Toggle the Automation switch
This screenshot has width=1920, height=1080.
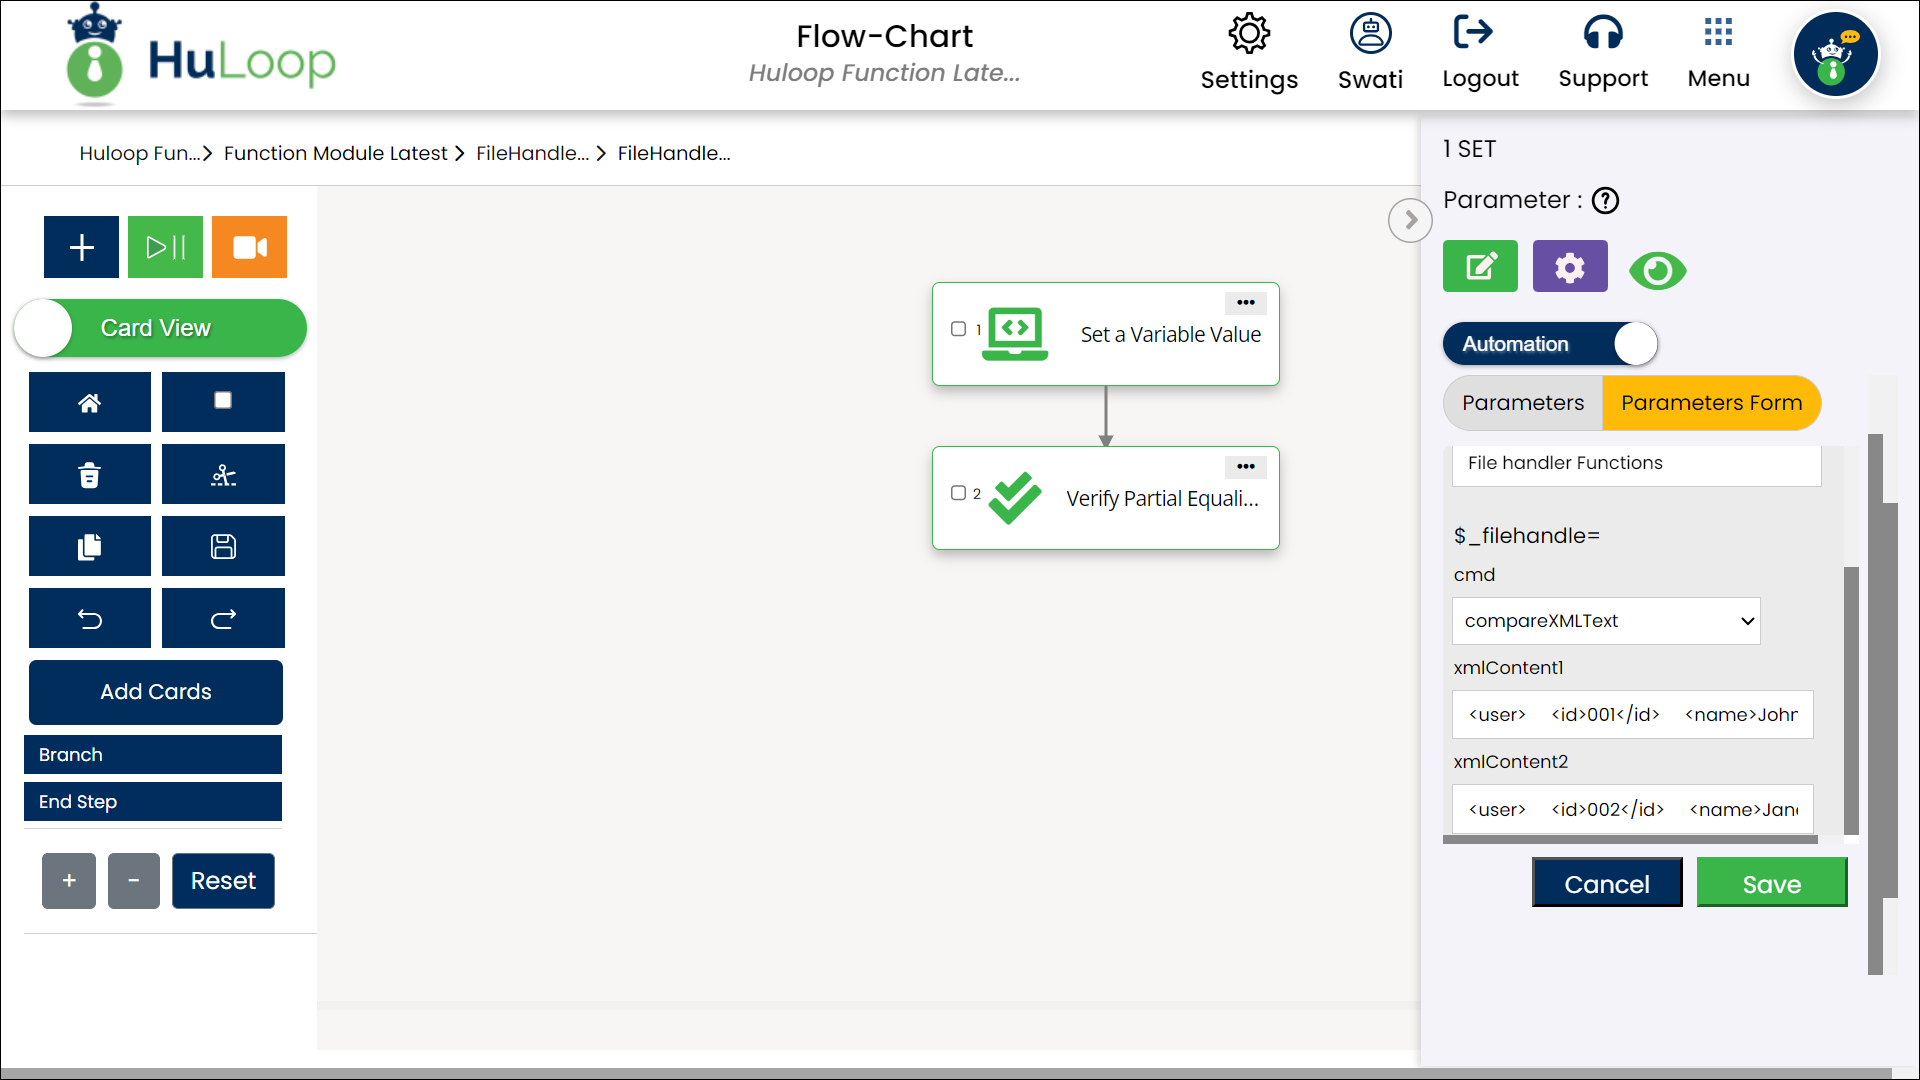(1550, 344)
